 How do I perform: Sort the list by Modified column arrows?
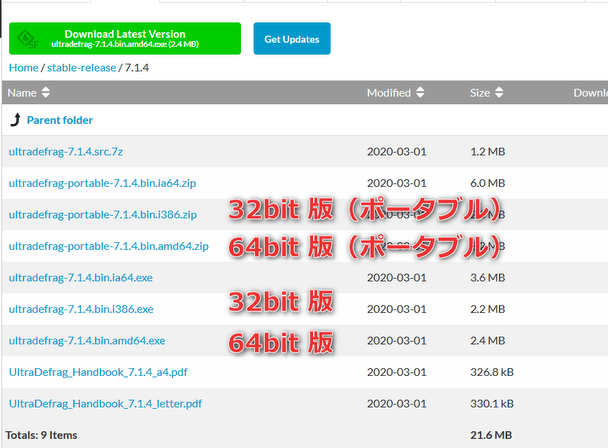[420, 93]
